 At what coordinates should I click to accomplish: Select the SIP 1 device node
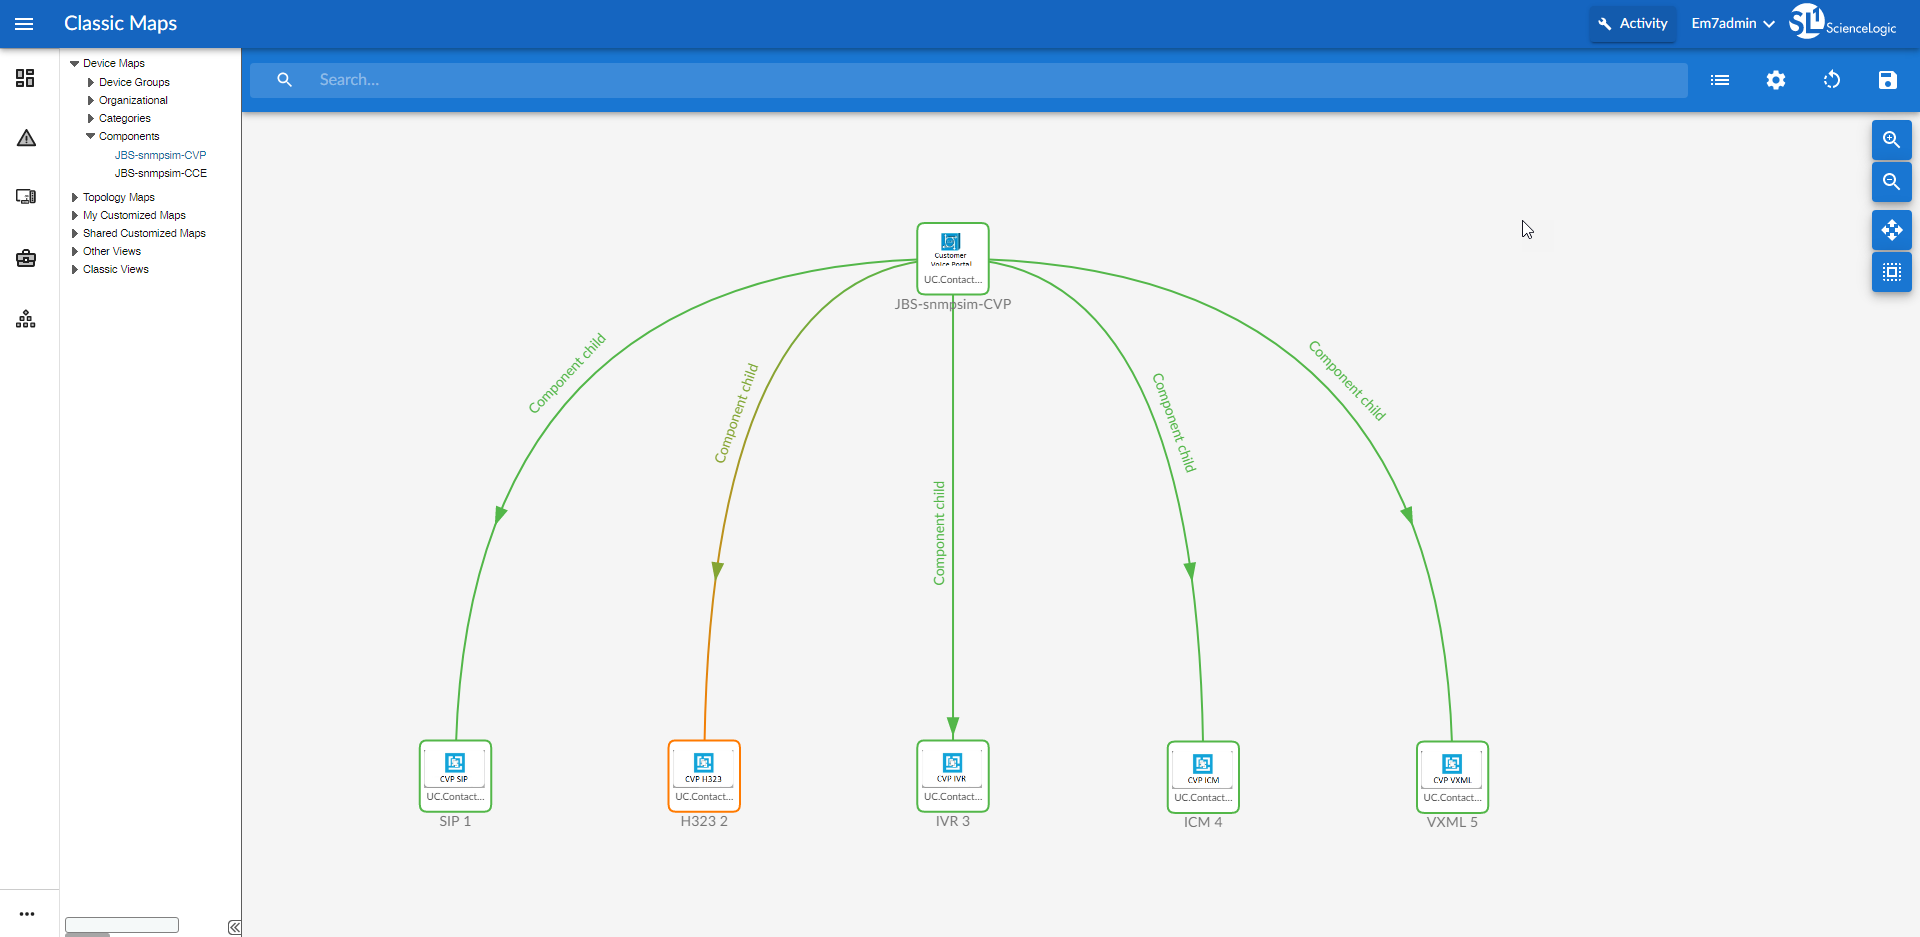tap(455, 776)
